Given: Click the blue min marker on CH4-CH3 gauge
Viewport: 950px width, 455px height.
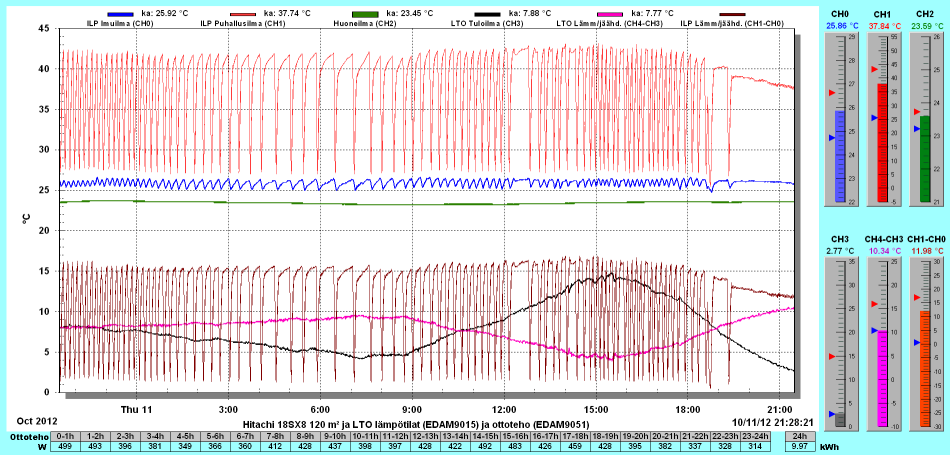Looking at the screenshot, I should coord(872,330).
